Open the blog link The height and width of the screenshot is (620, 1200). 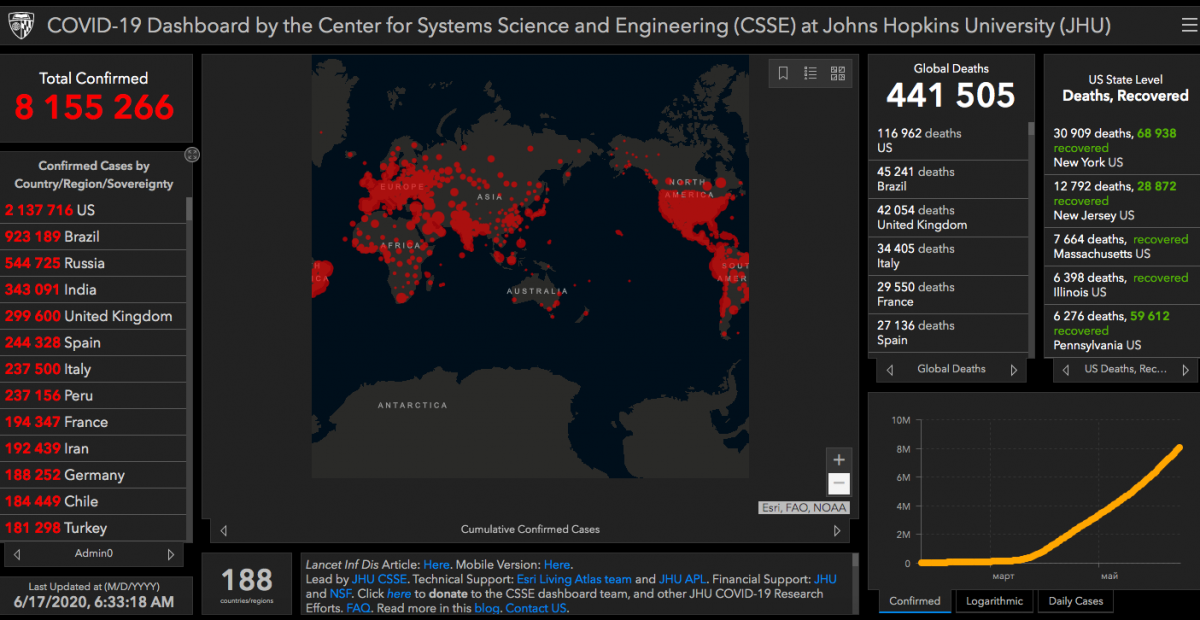pyautogui.click(x=487, y=608)
